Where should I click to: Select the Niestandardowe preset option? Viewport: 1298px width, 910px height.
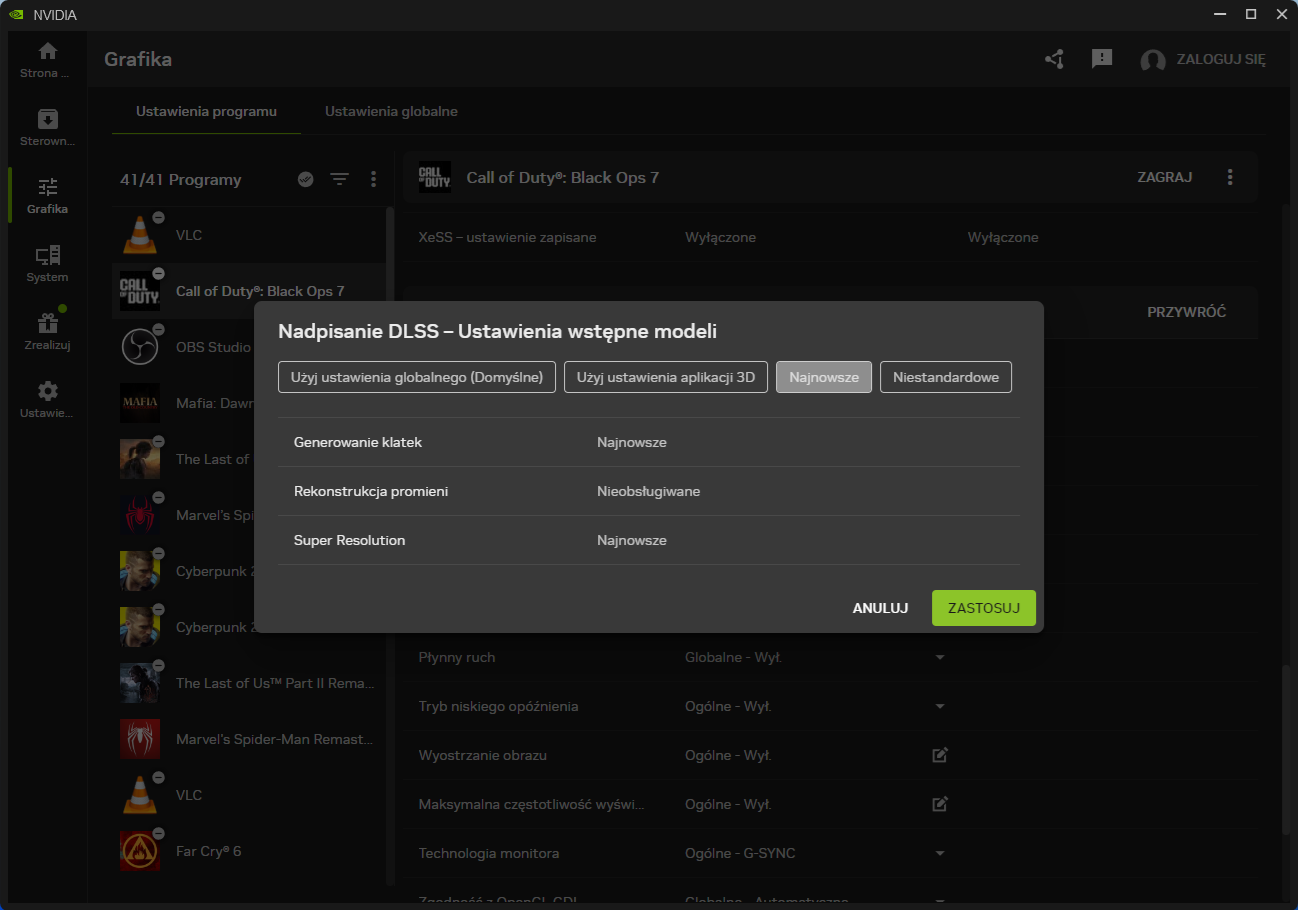click(946, 378)
